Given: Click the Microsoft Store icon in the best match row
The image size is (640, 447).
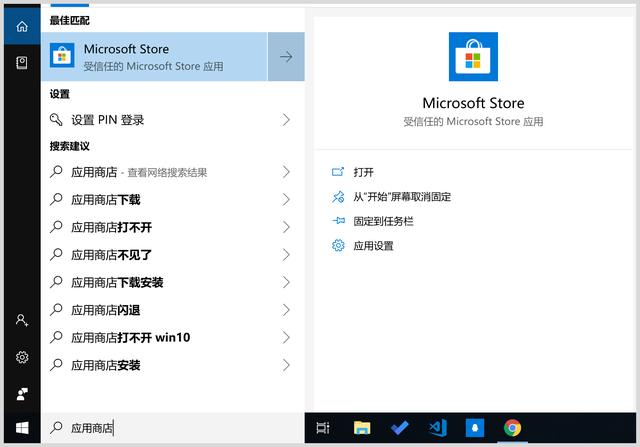Looking at the screenshot, I should point(62,56).
